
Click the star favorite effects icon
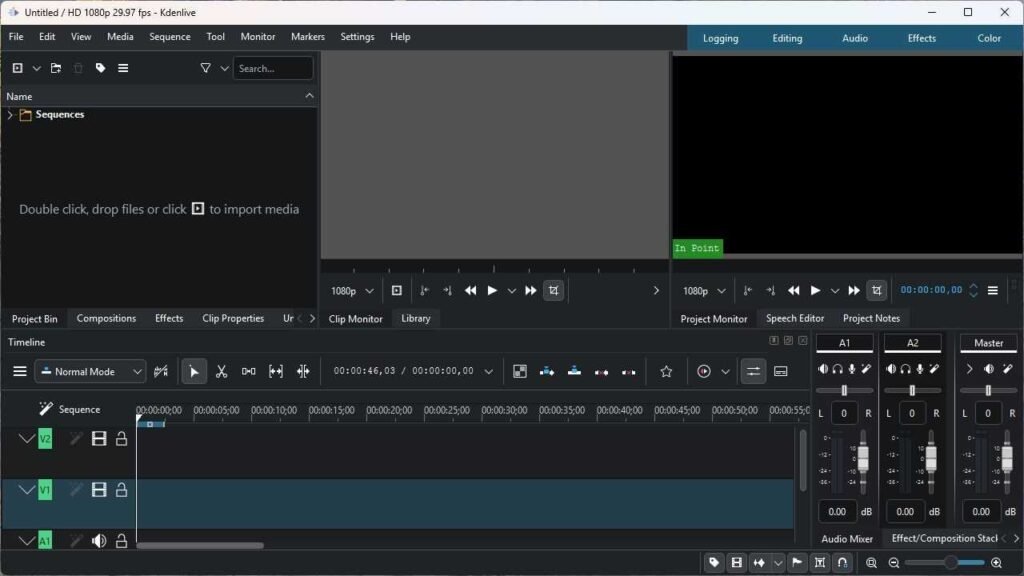coord(666,372)
